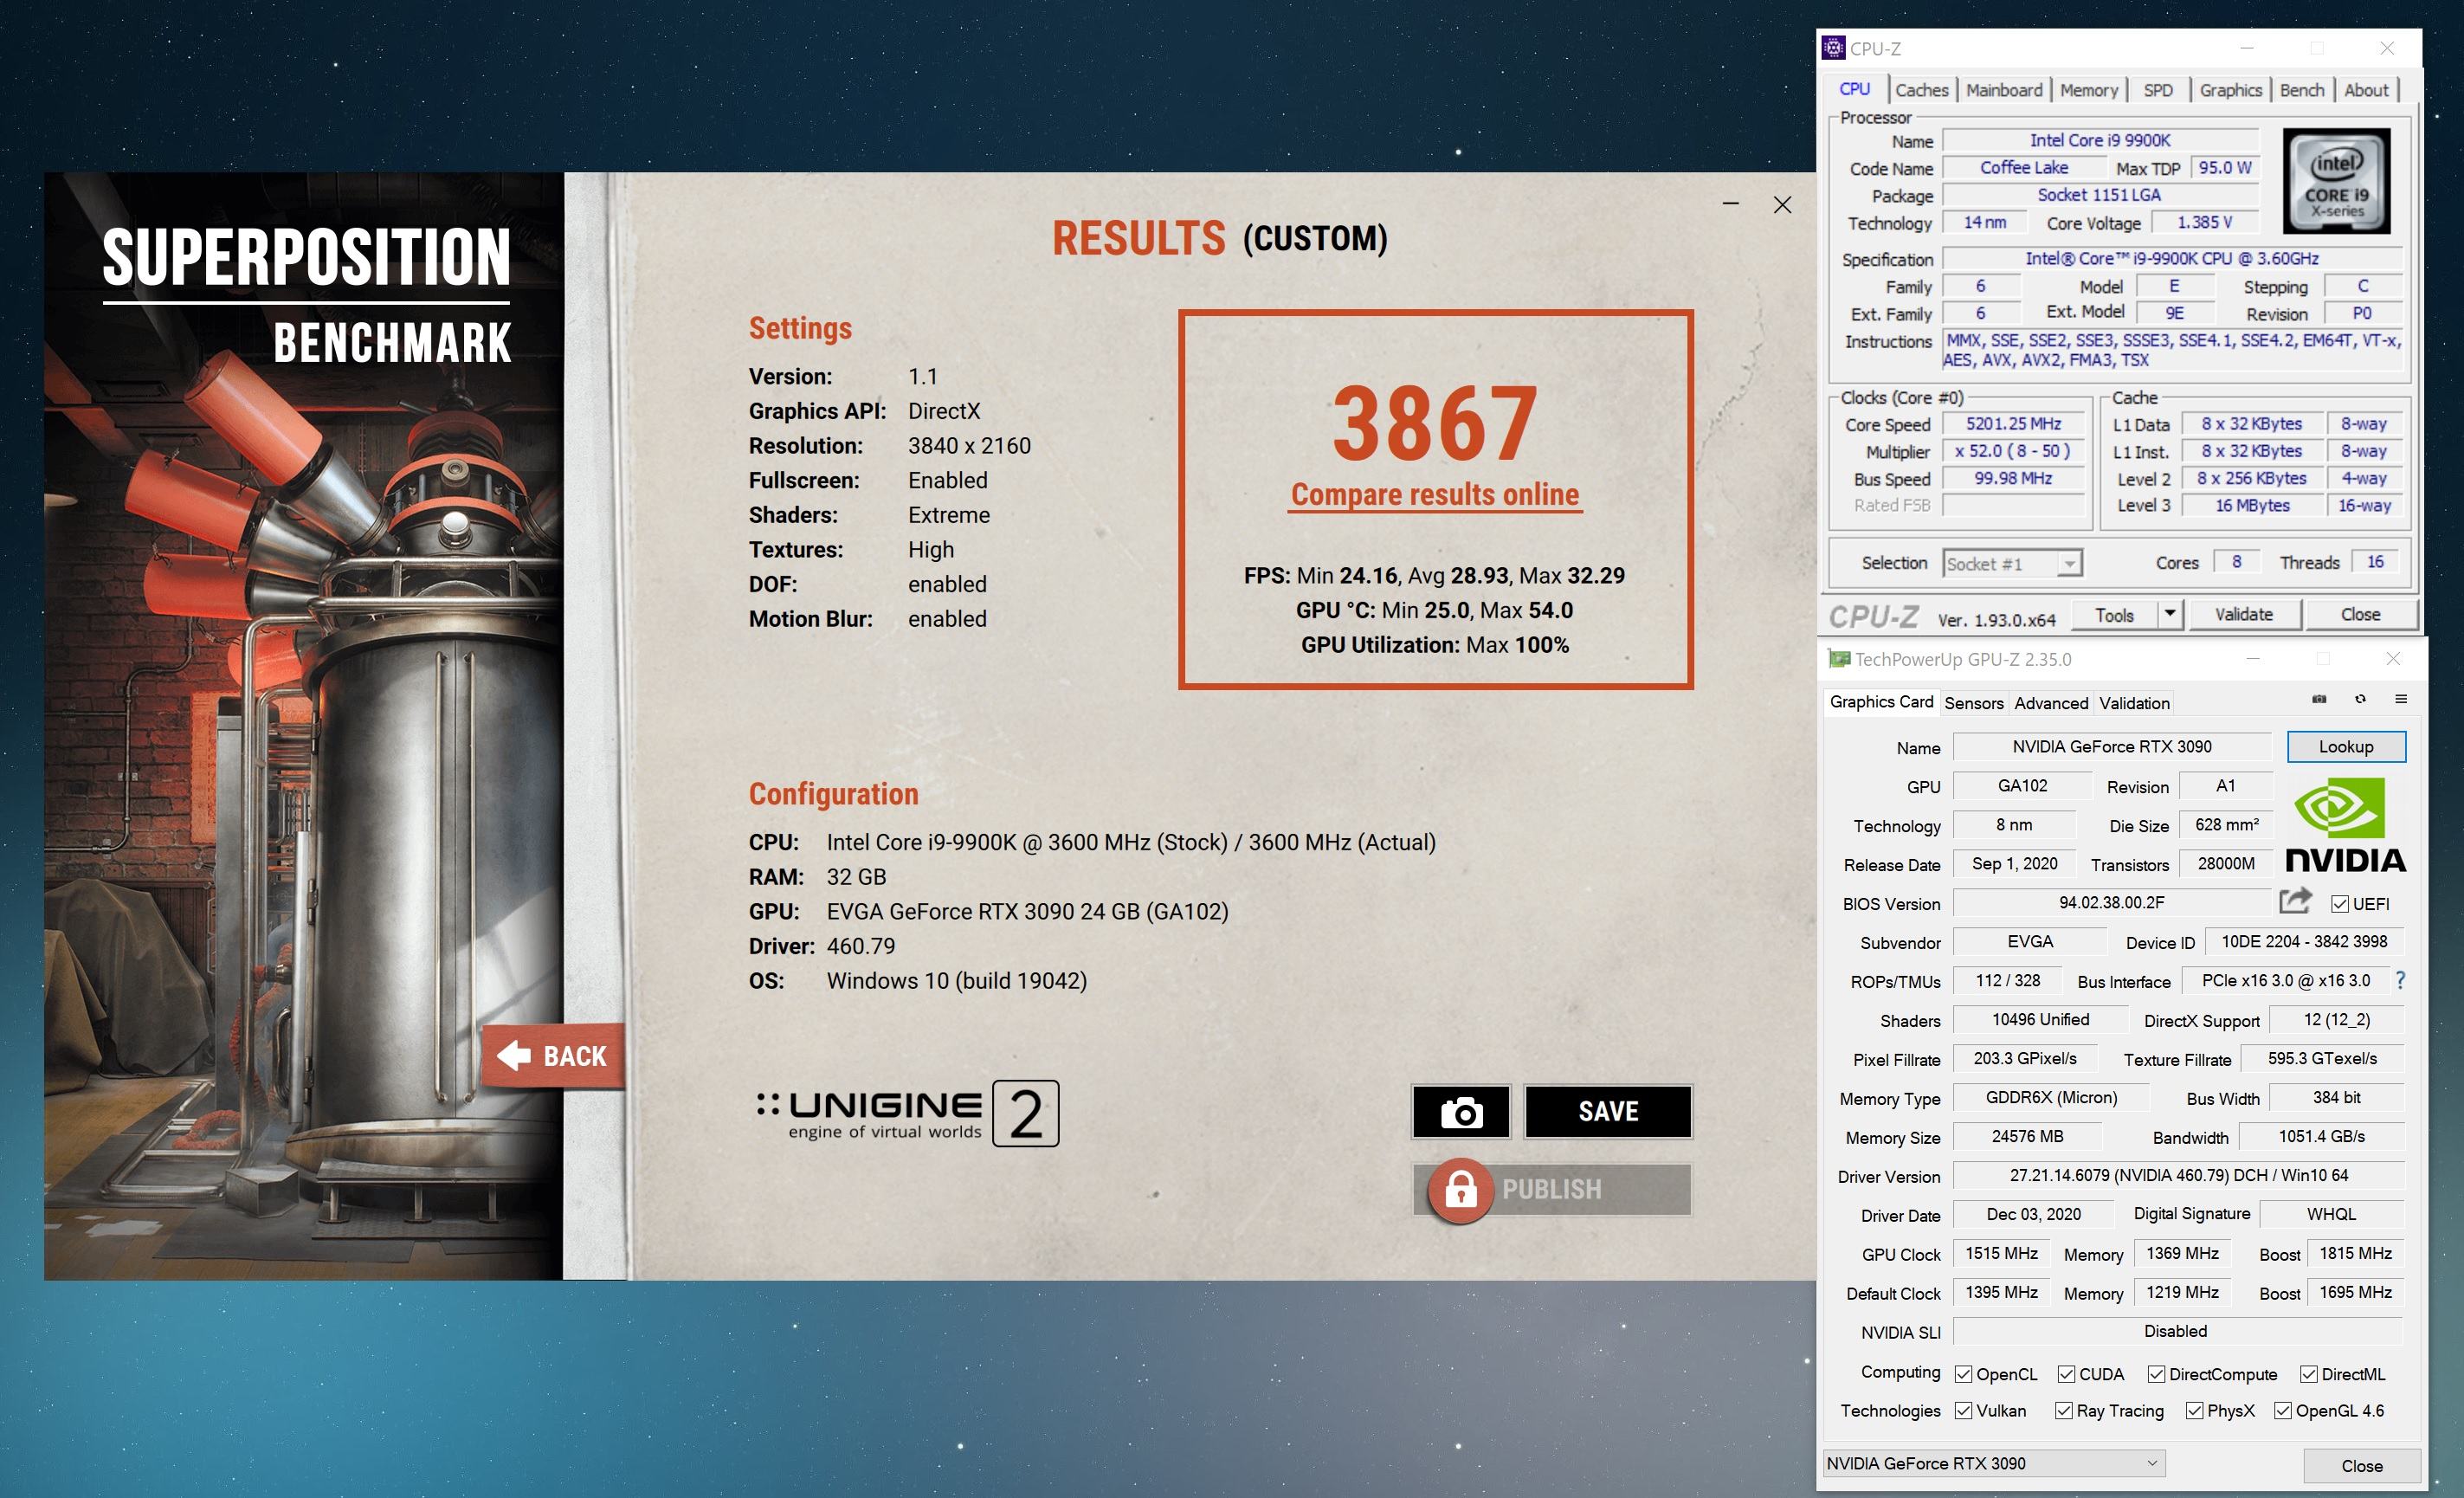Click the camera screenshot button in Superposition
Screen dimensions: 2464x1498
click(x=1461, y=1112)
